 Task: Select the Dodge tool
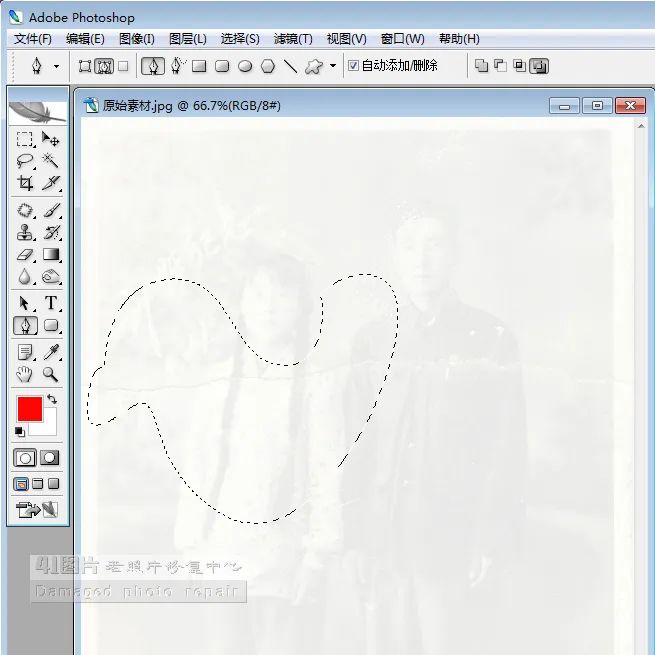click(x=51, y=277)
